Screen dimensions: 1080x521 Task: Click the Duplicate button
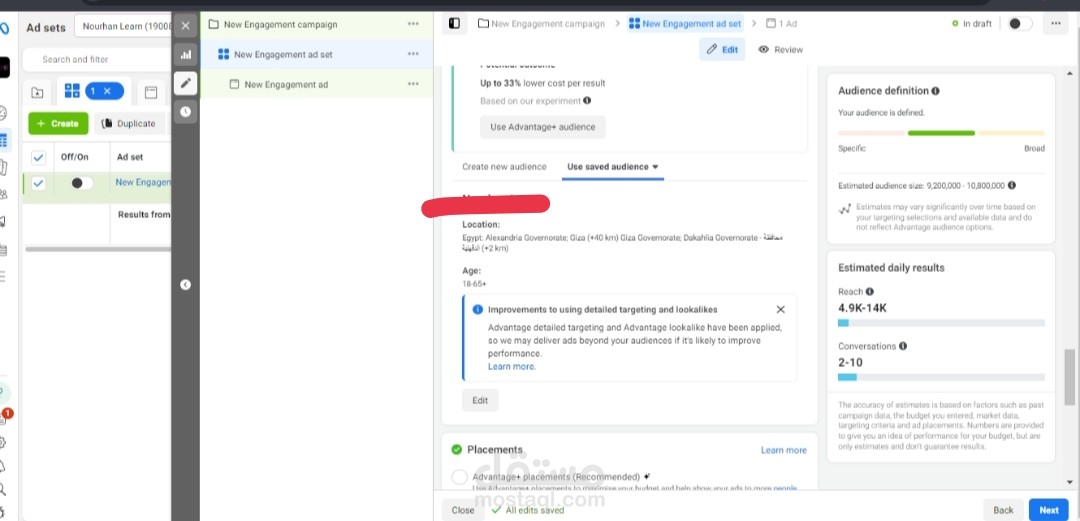pos(129,123)
